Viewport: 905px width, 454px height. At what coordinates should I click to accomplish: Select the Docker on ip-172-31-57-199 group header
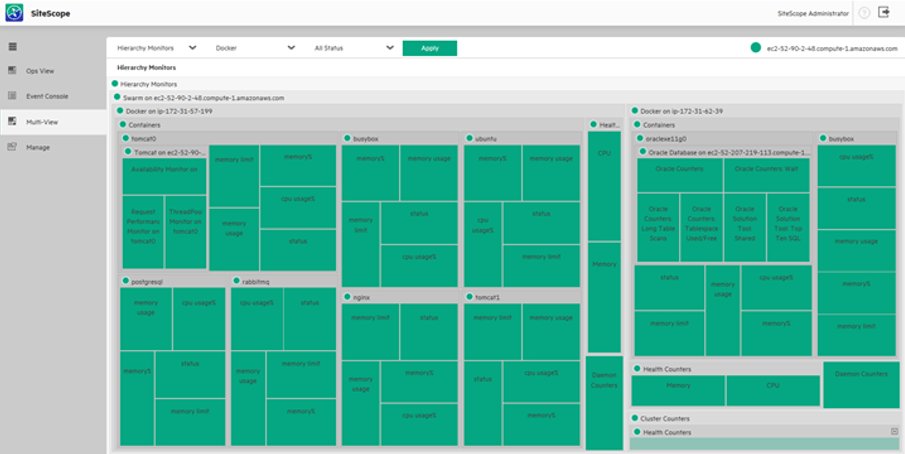tap(169, 111)
